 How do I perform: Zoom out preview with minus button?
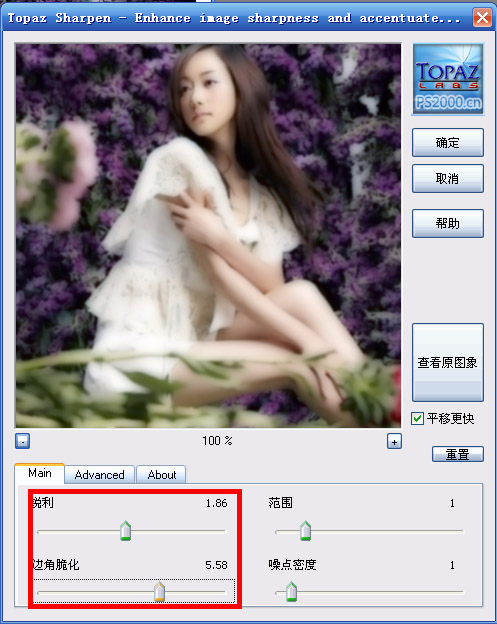[x=22, y=441]
